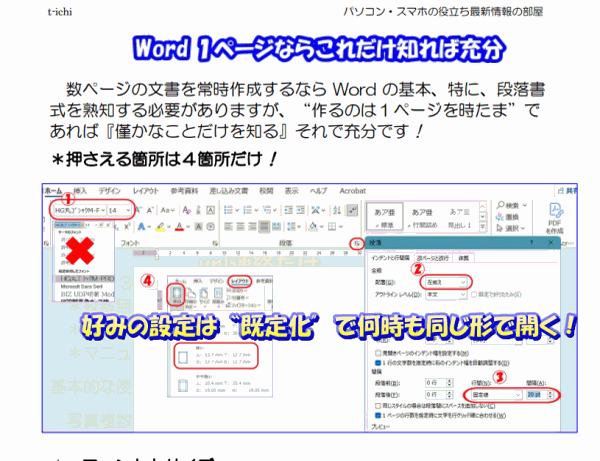
Task: Click the increase indent icon
Action: click(300, 210)
